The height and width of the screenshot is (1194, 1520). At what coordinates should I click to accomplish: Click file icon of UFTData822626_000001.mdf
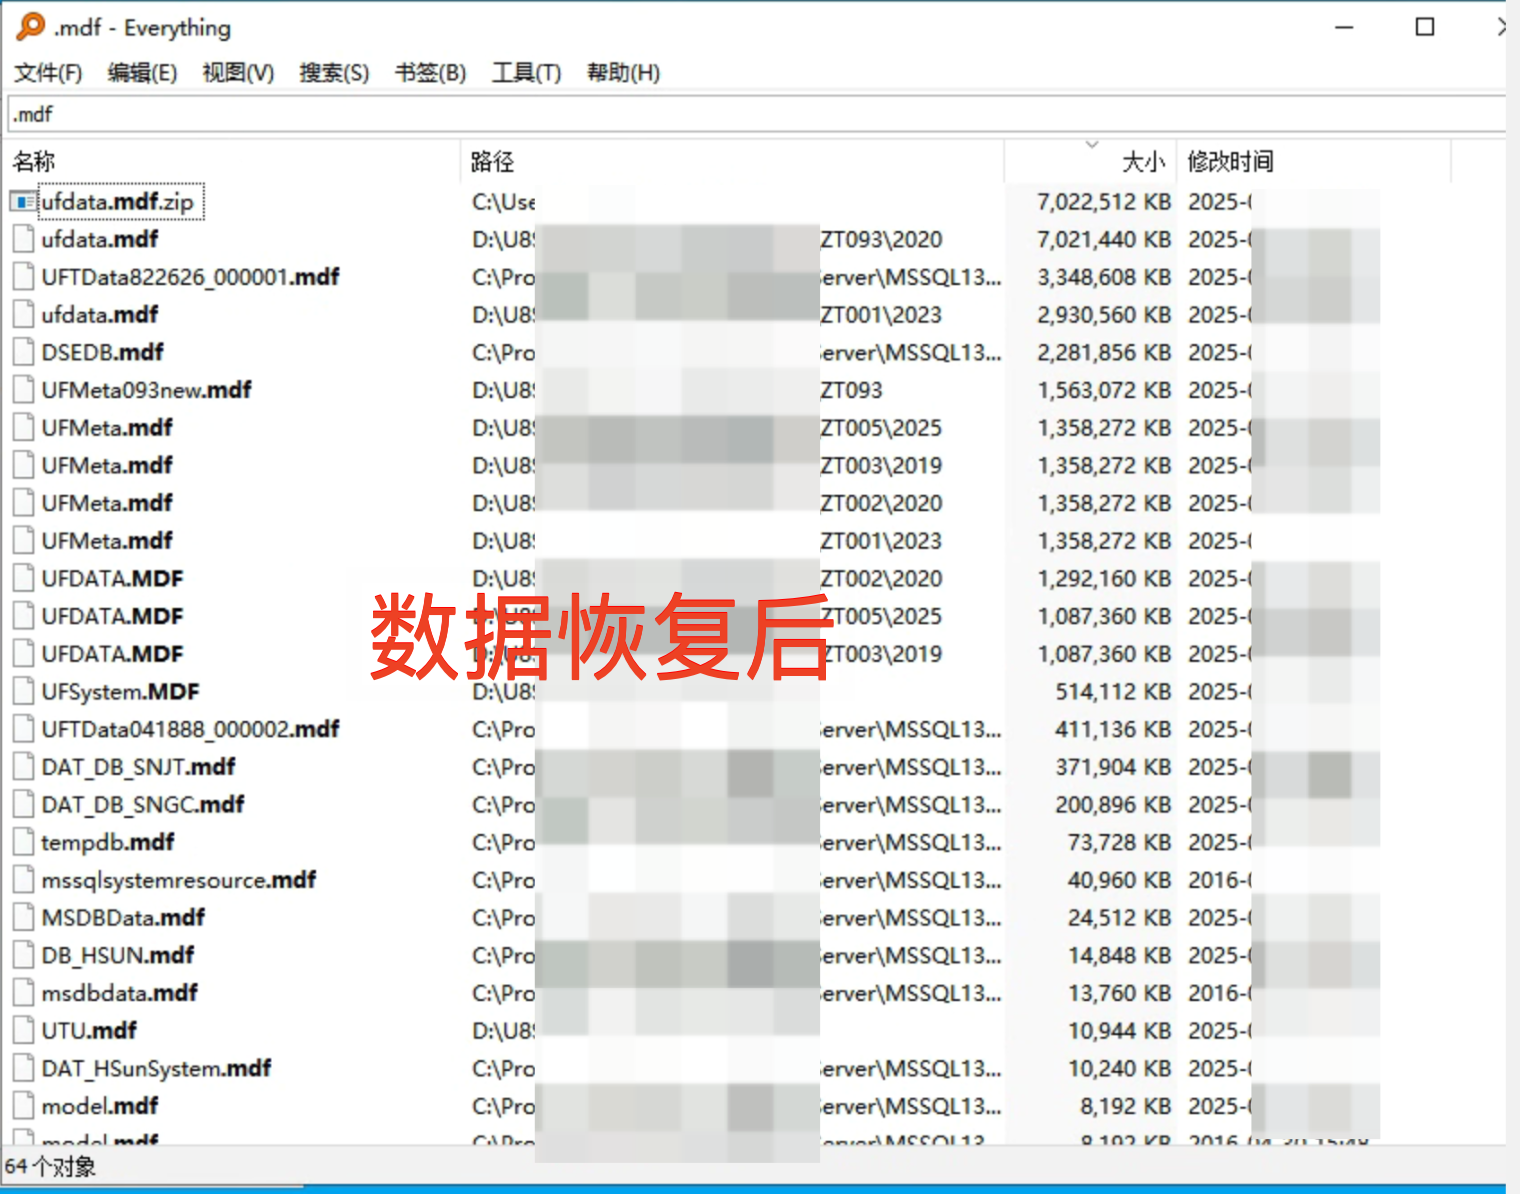click(24, 277)
